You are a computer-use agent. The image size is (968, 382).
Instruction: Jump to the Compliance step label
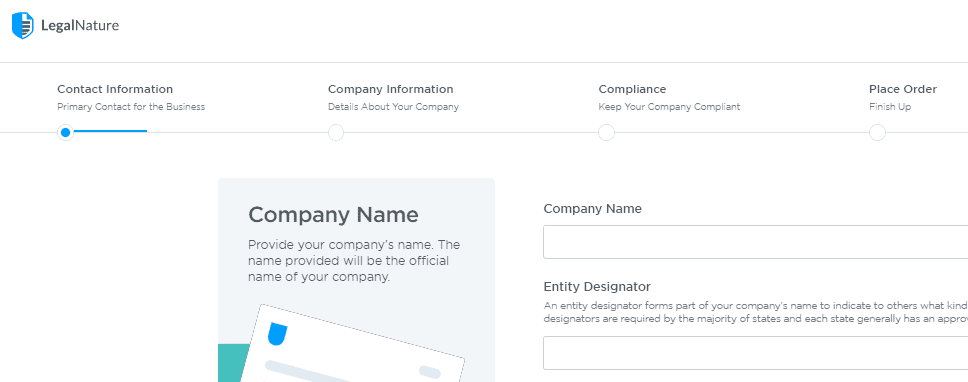point(632,89)
